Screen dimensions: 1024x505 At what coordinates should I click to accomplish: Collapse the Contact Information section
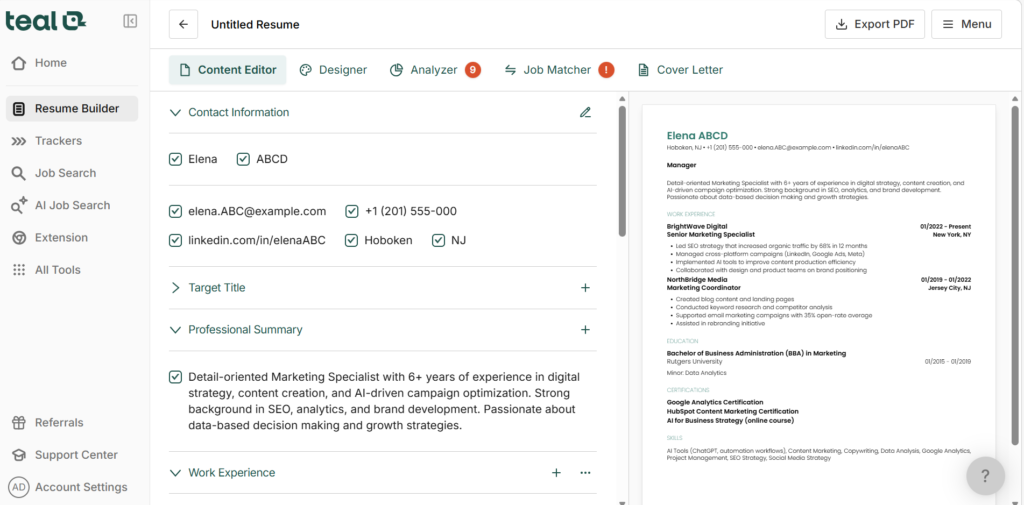tap(176, 113)
